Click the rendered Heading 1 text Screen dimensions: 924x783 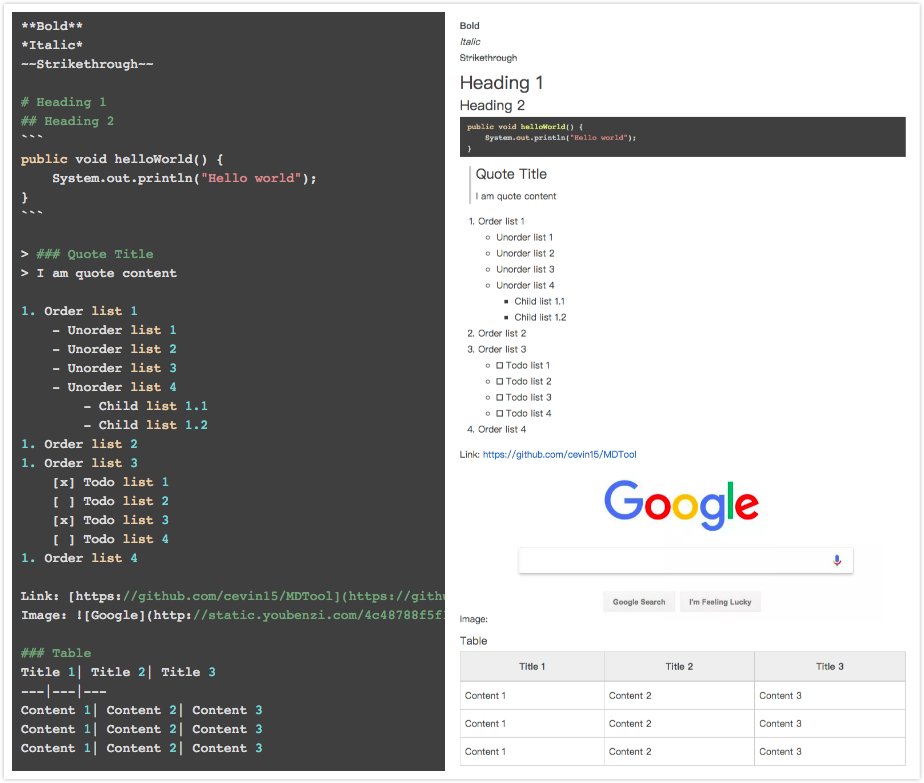[x=501, y=82]
